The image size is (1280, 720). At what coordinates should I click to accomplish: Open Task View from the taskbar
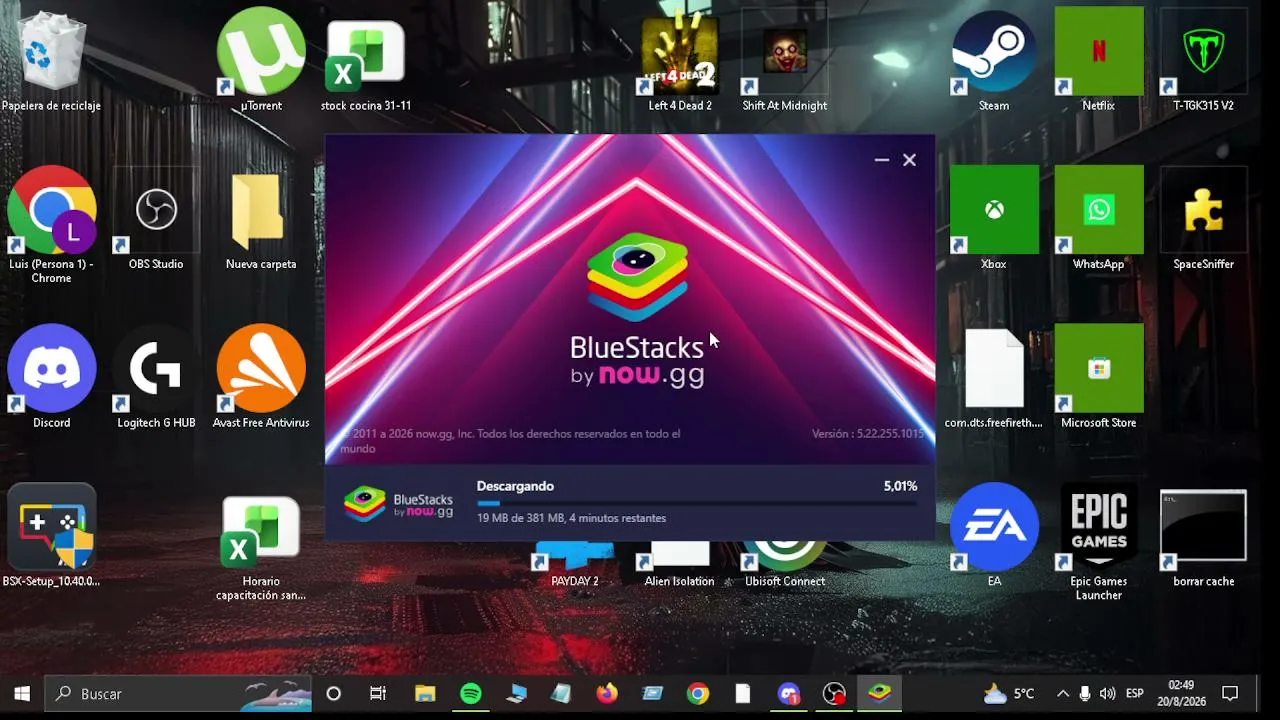tap(378, 693)
